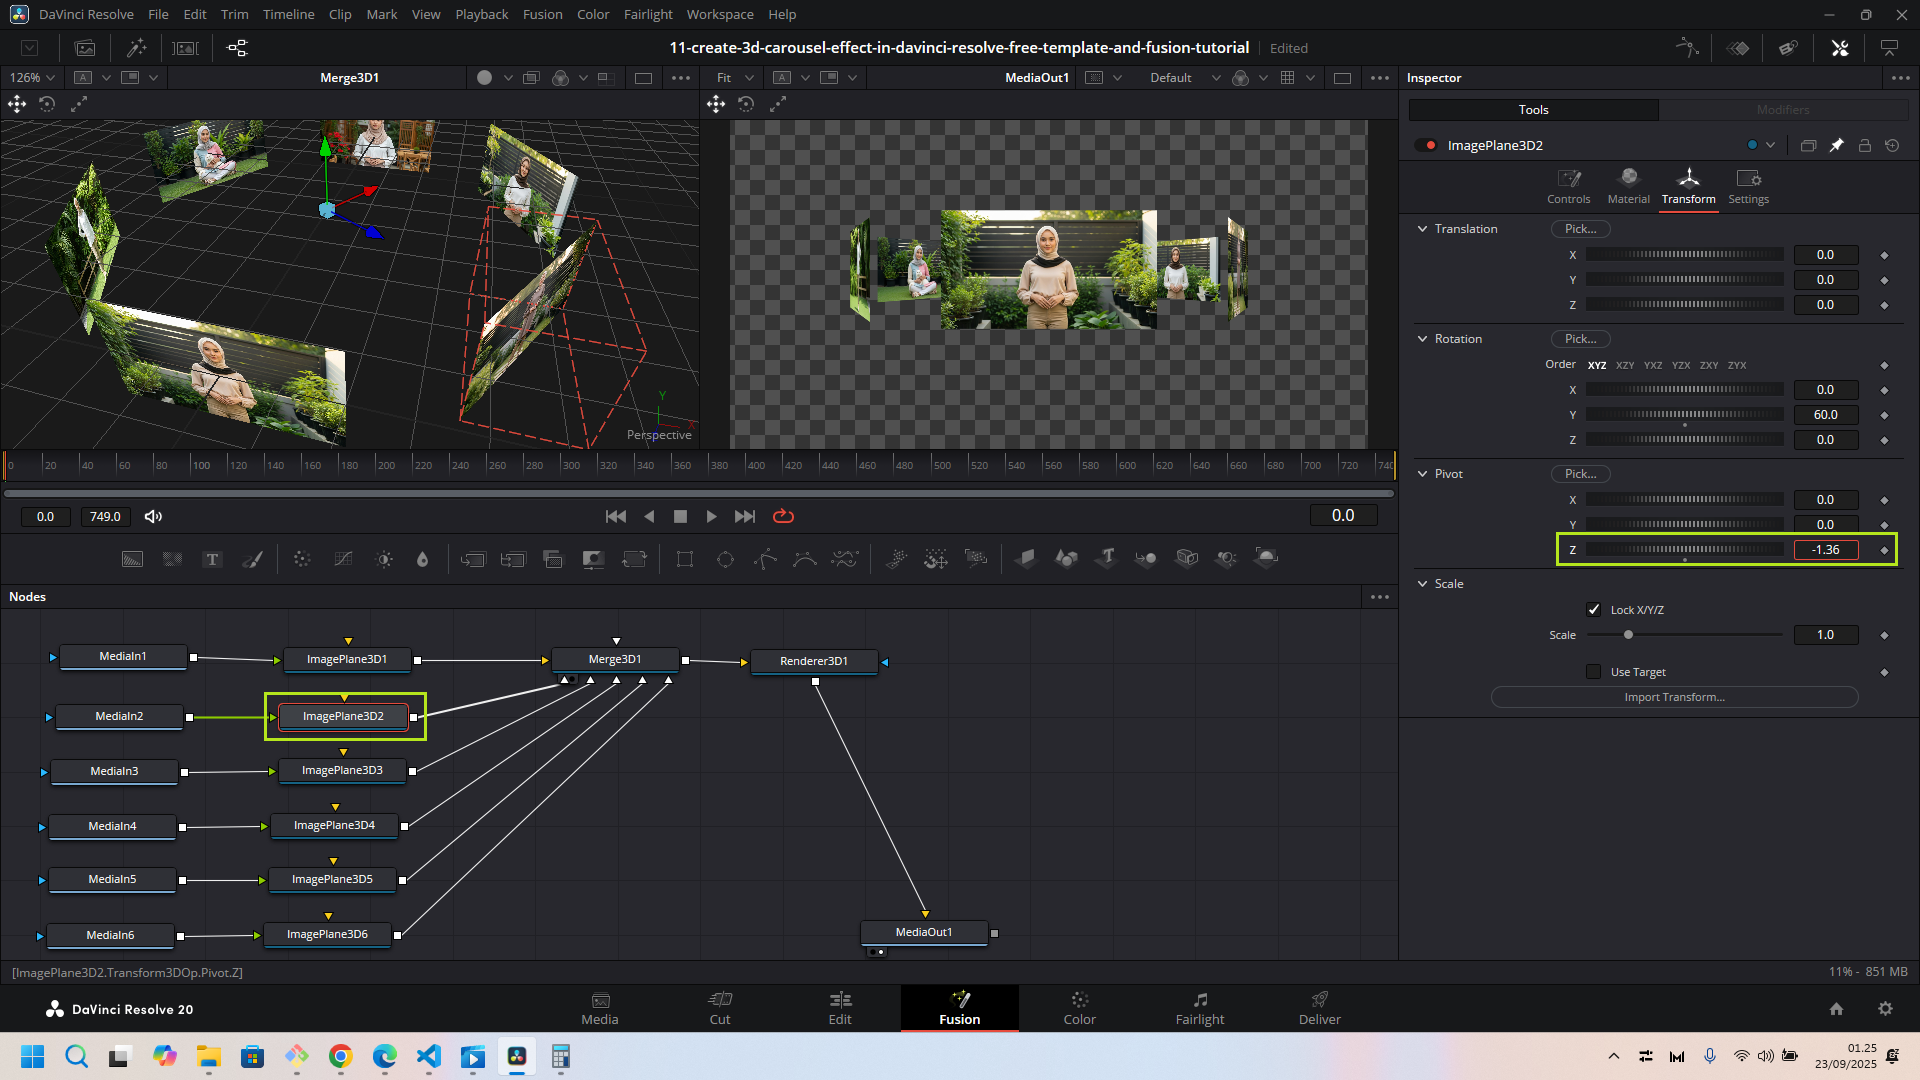Add Brightness Contrast tool from toolbar
Viewport: 1920px width, 1080px height.
pos(384,559)
